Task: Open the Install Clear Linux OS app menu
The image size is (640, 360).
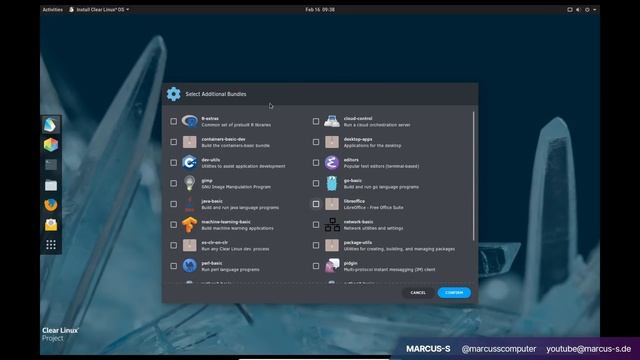Action: pyautogui.click(x=99, y=9)
